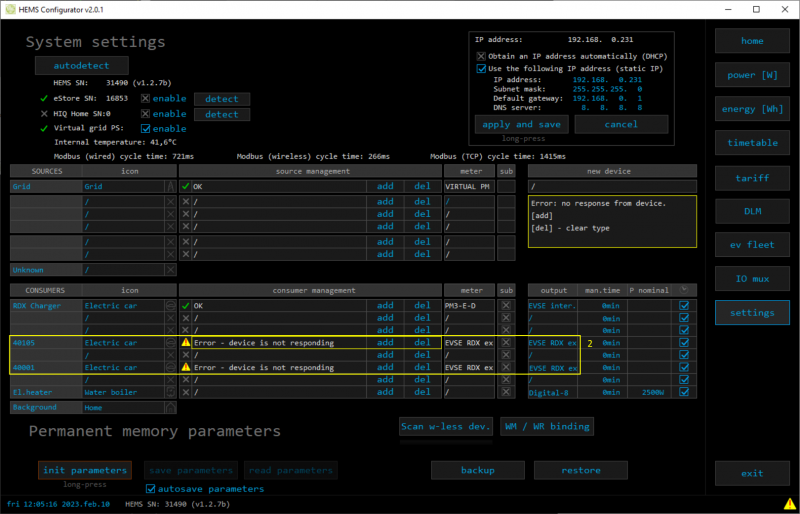This screenshot has width=800, height=514.
Task: Toggle autosave parameters checkbox
Action: point(152,489)
